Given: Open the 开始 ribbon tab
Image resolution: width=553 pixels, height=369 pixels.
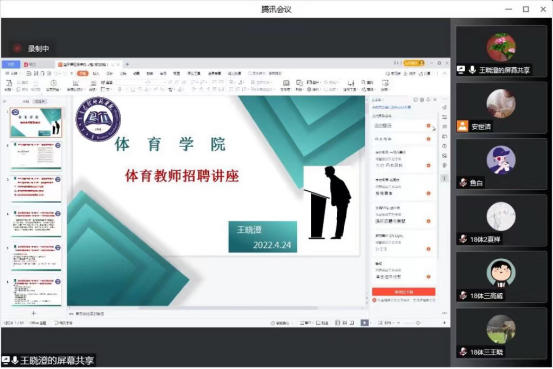Looking at the screenshot, I should (83, 73).
